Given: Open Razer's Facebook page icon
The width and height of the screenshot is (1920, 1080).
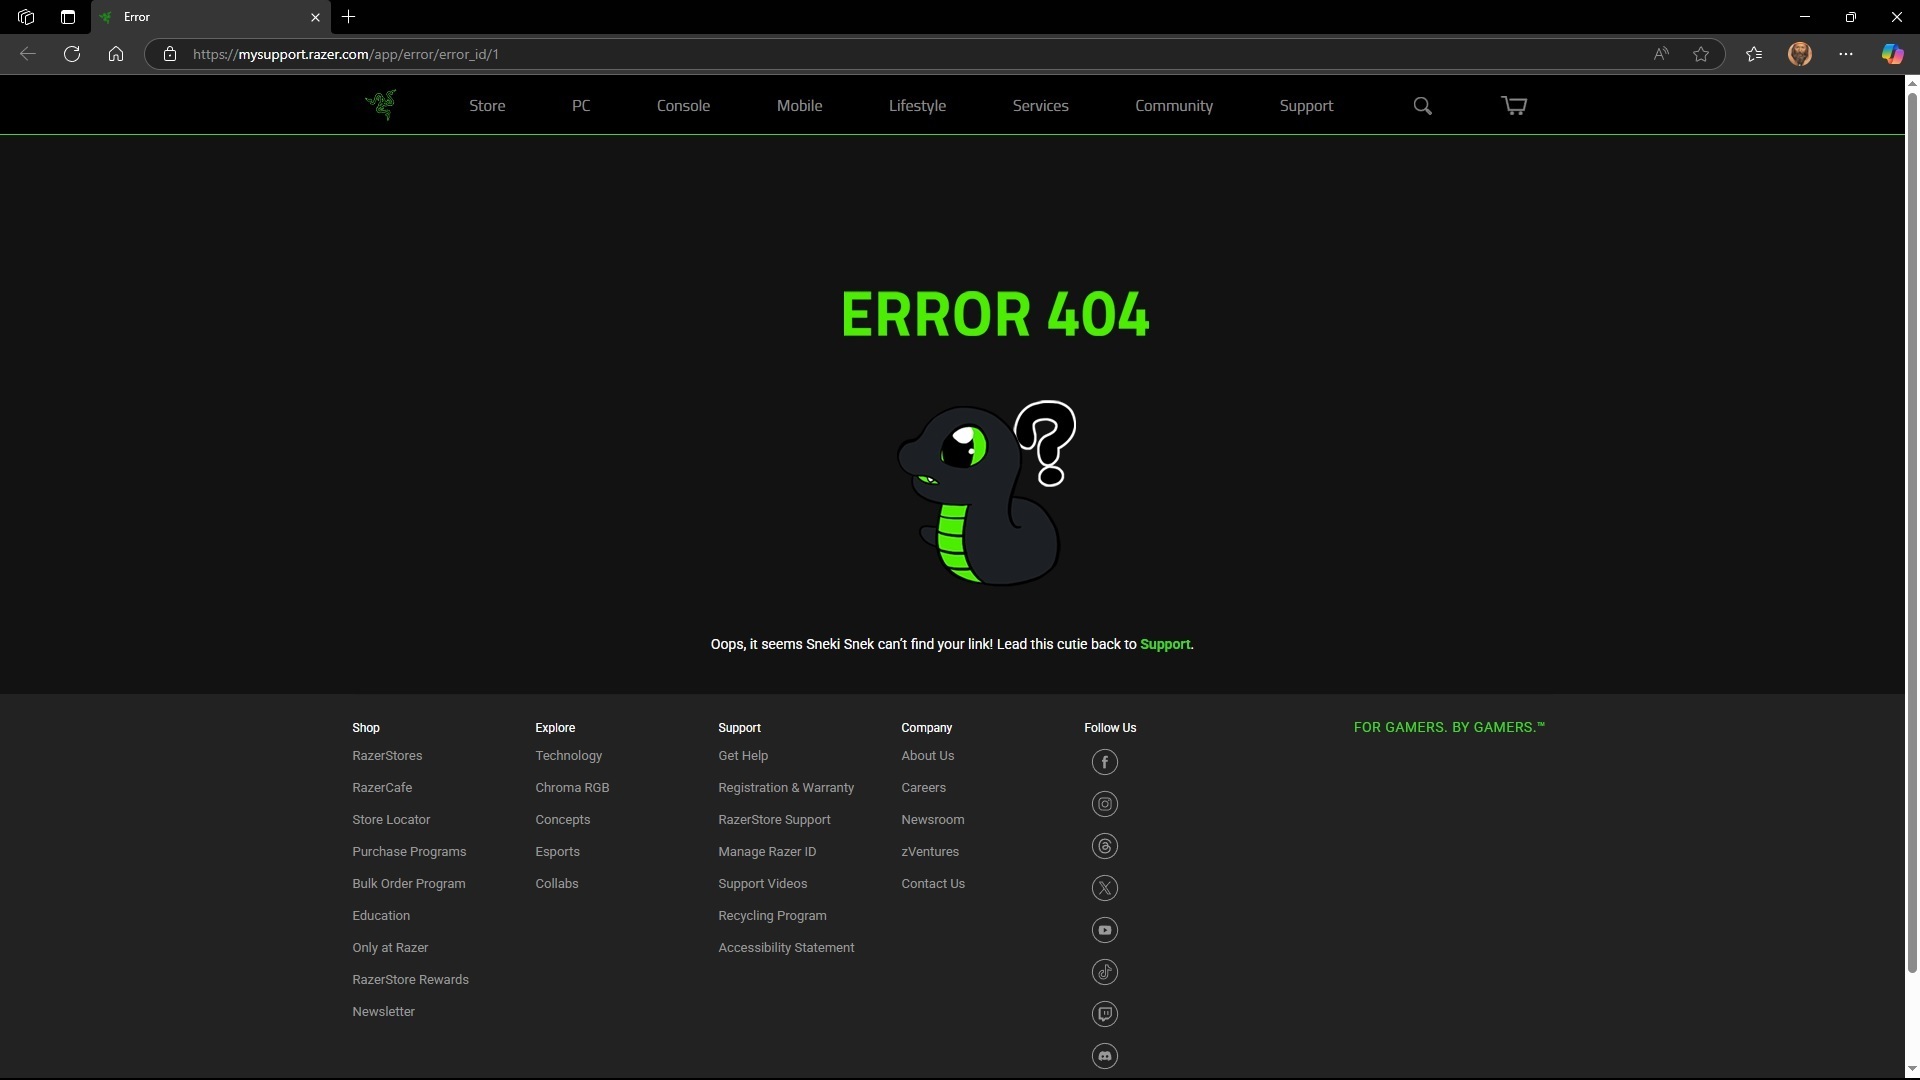Looking at the screenshot, I should click(x=1104, y=762).
